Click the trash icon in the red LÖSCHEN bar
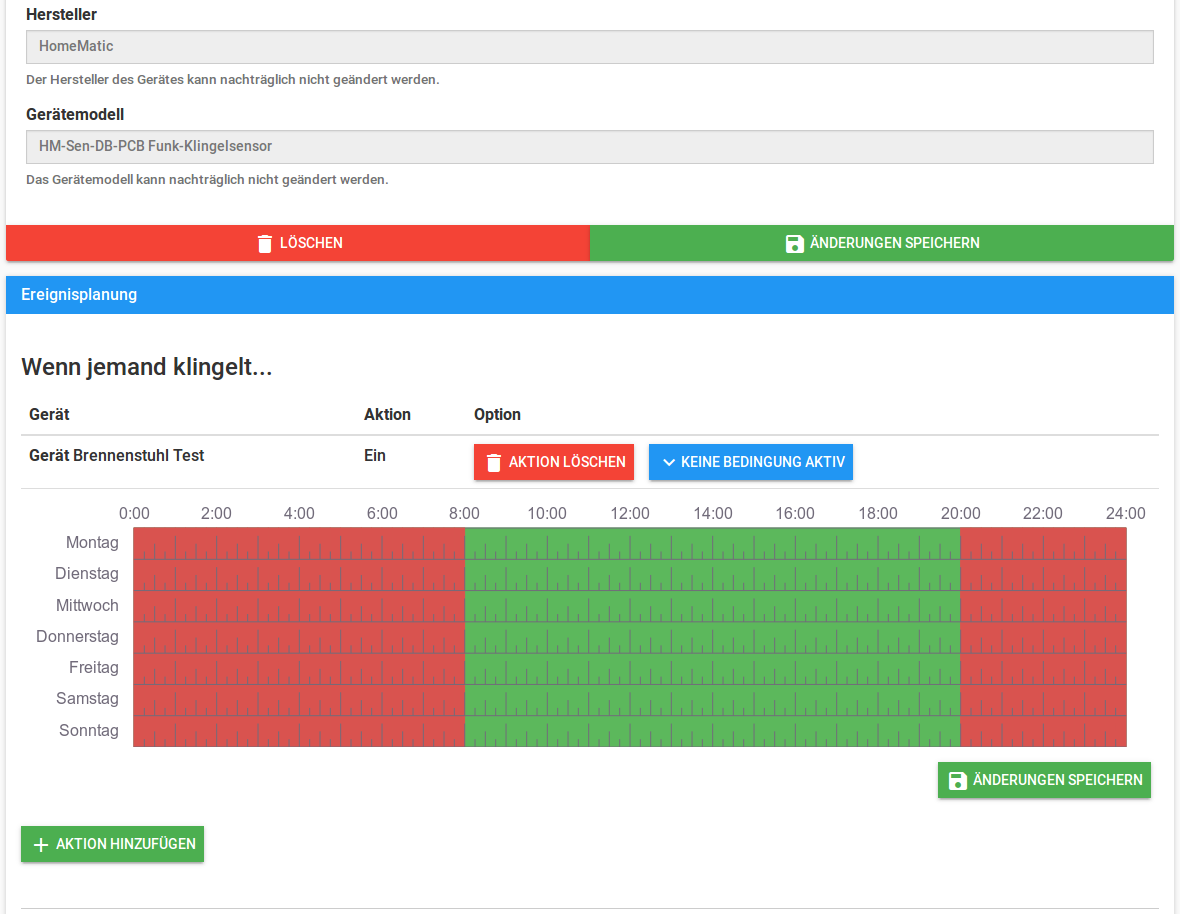Screen dimensions: 1180x914 point(265,243)
